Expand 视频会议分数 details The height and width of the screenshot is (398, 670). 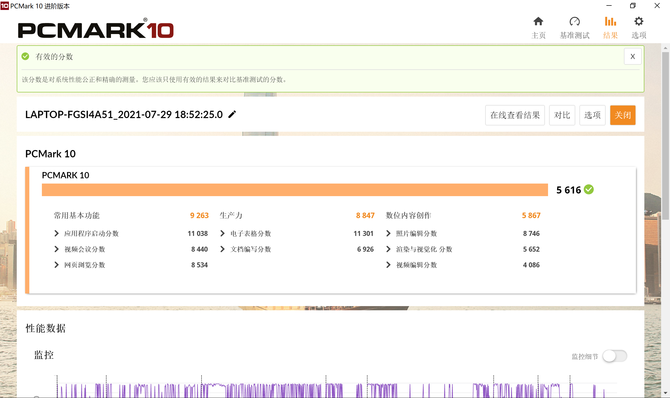point(56,249)
